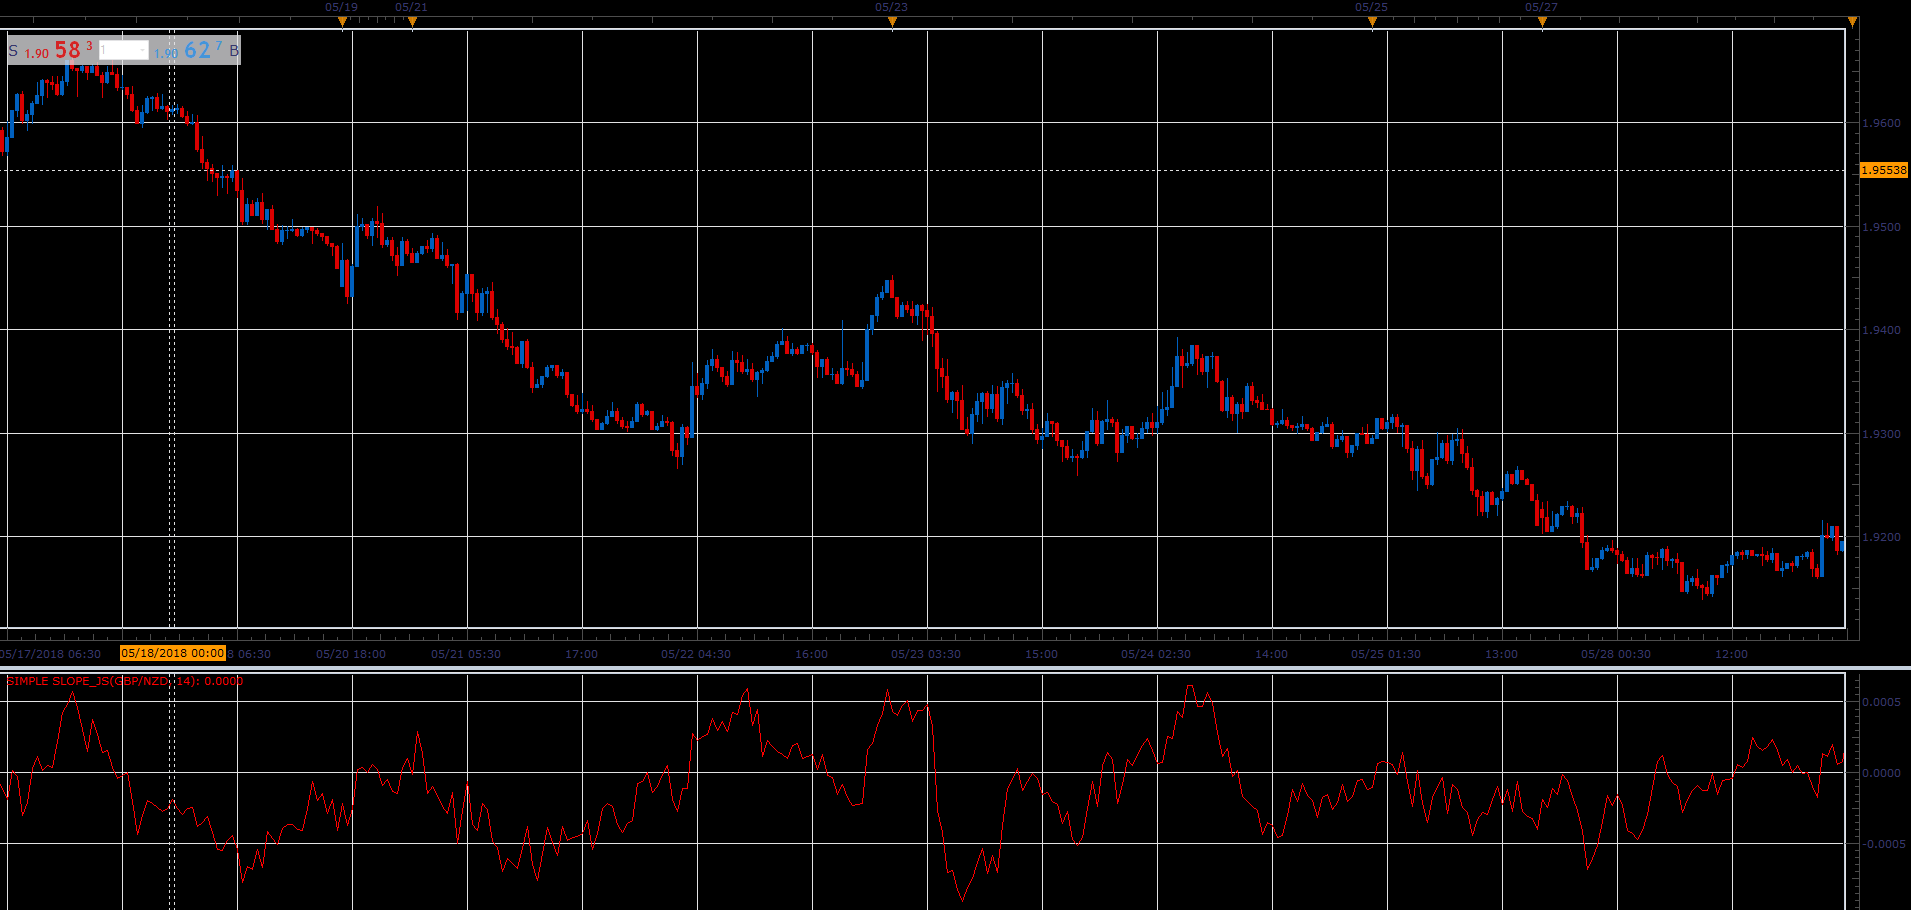
Task: Click the Sell price 1.90583
Action: [58, 50]
